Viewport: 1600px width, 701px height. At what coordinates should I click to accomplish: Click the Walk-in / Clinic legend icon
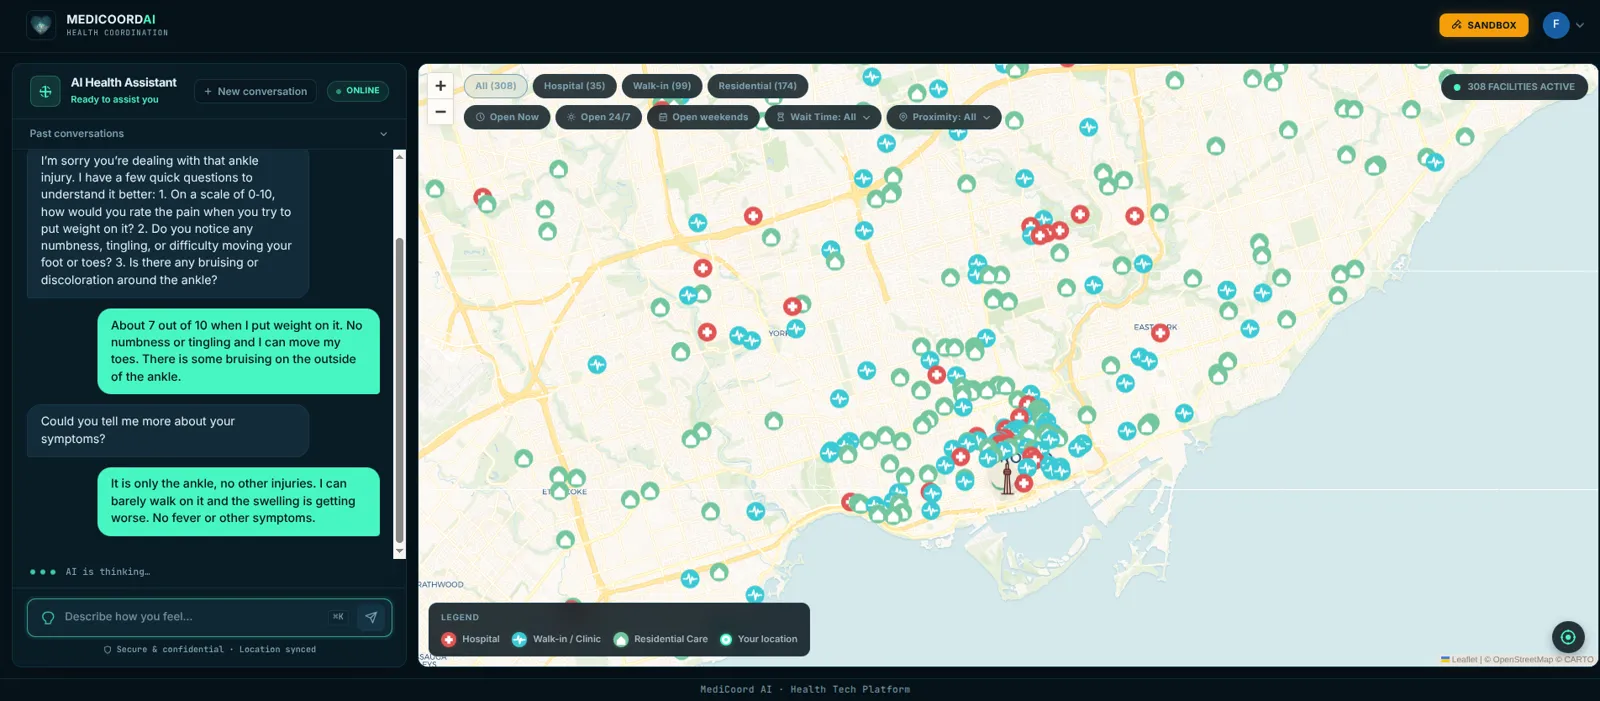coord(519,640)
